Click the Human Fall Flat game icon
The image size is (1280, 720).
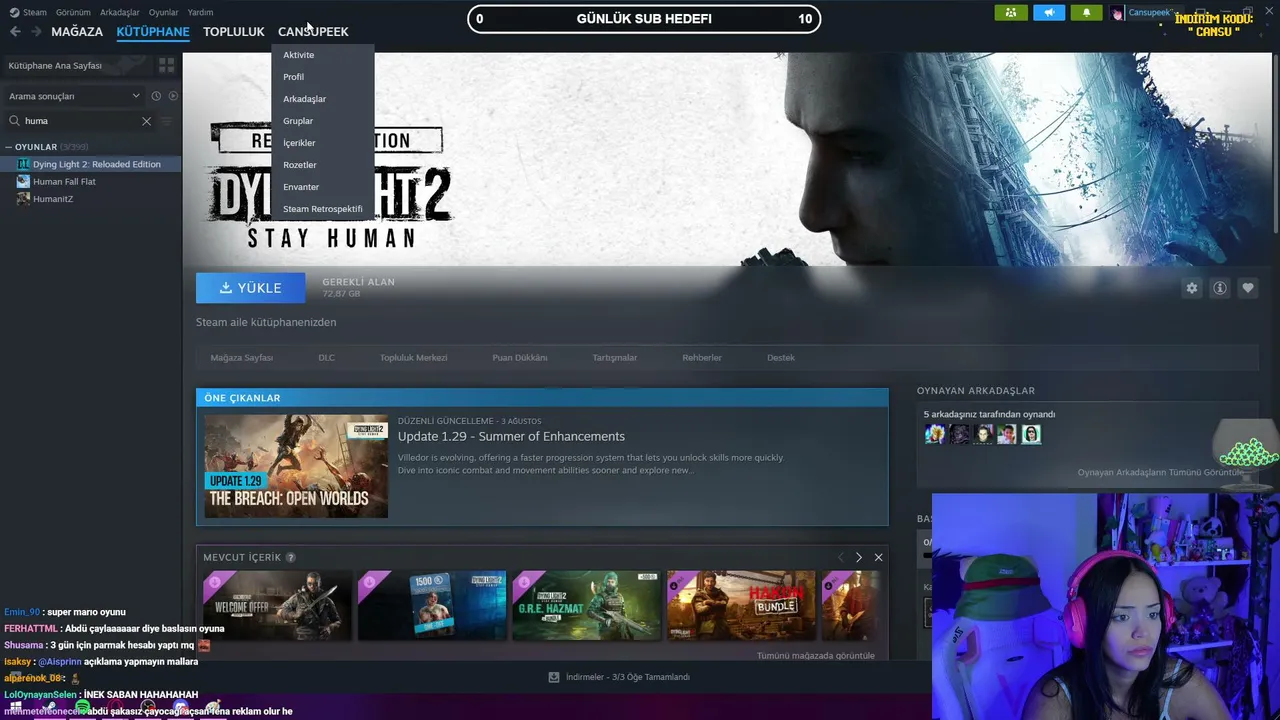point(24,182)
